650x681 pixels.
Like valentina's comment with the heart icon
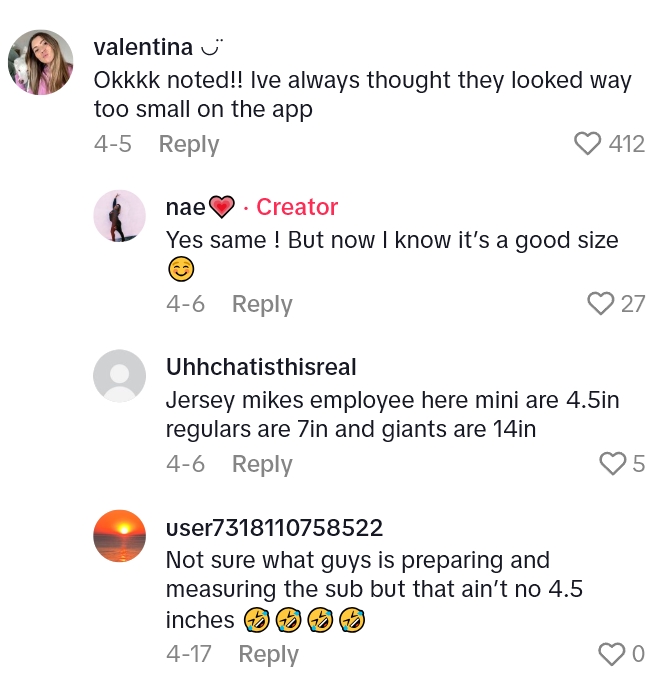pos(588,144)
